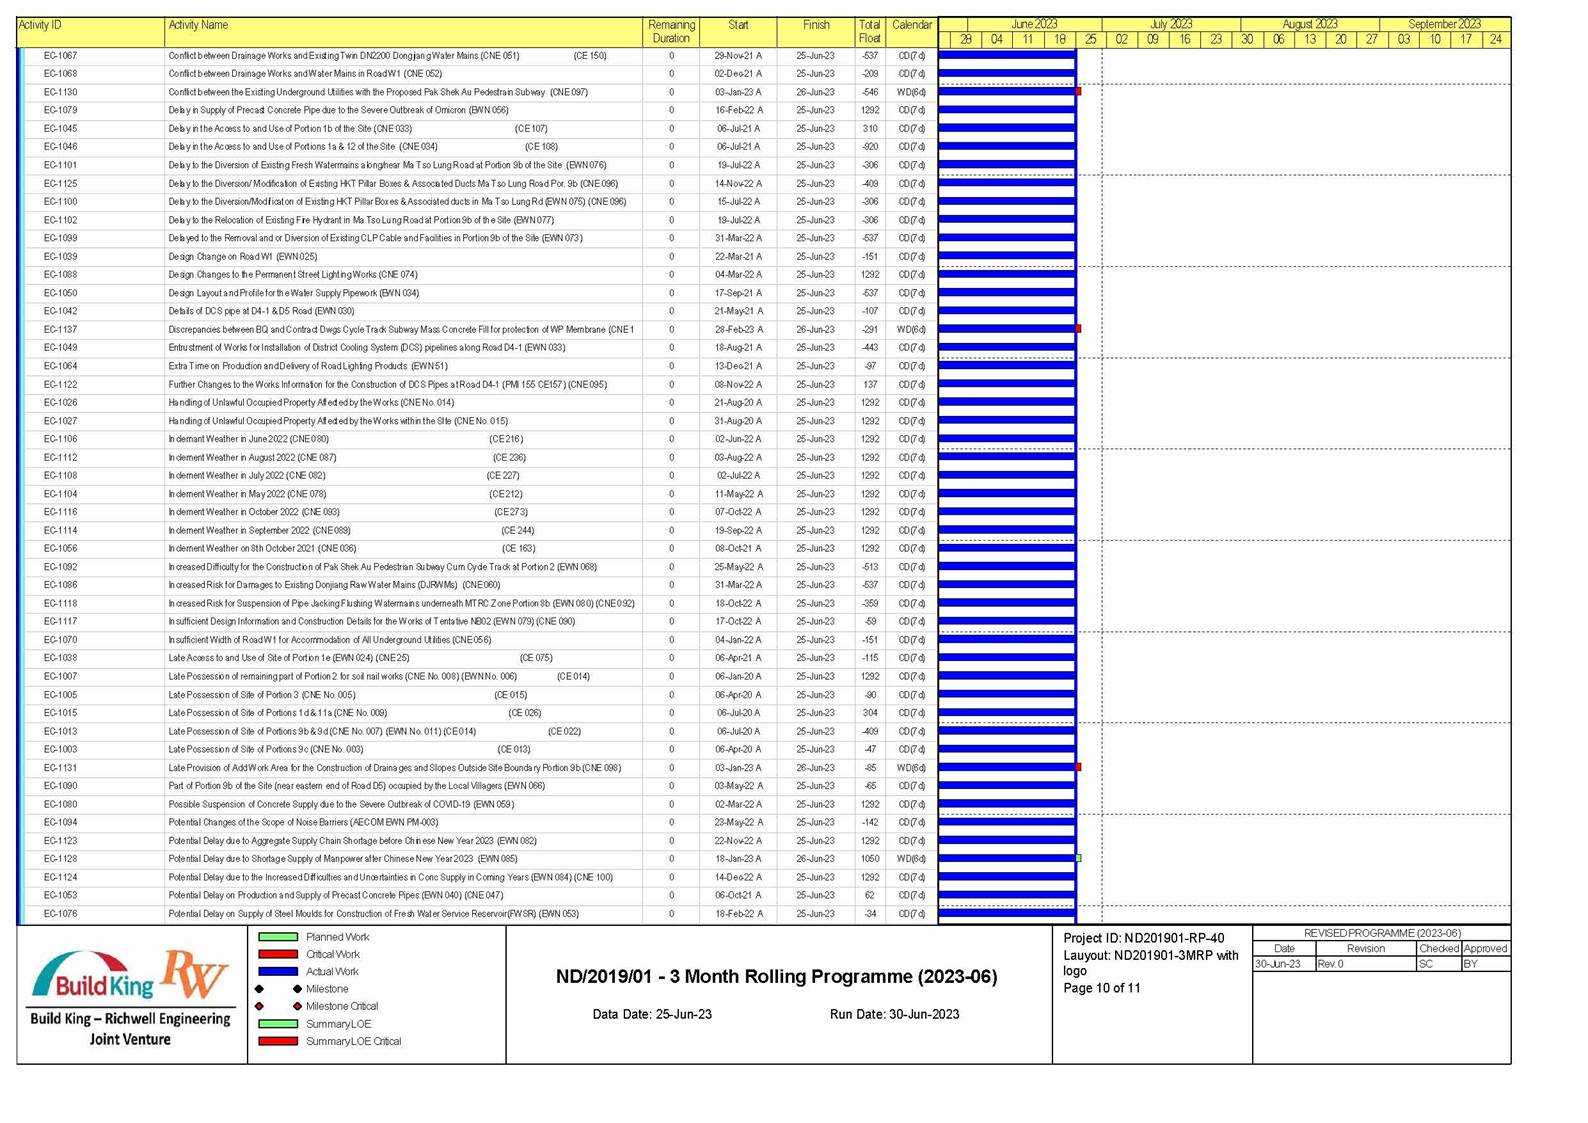Click the August 2023 timeline header

coord(1310,24)
